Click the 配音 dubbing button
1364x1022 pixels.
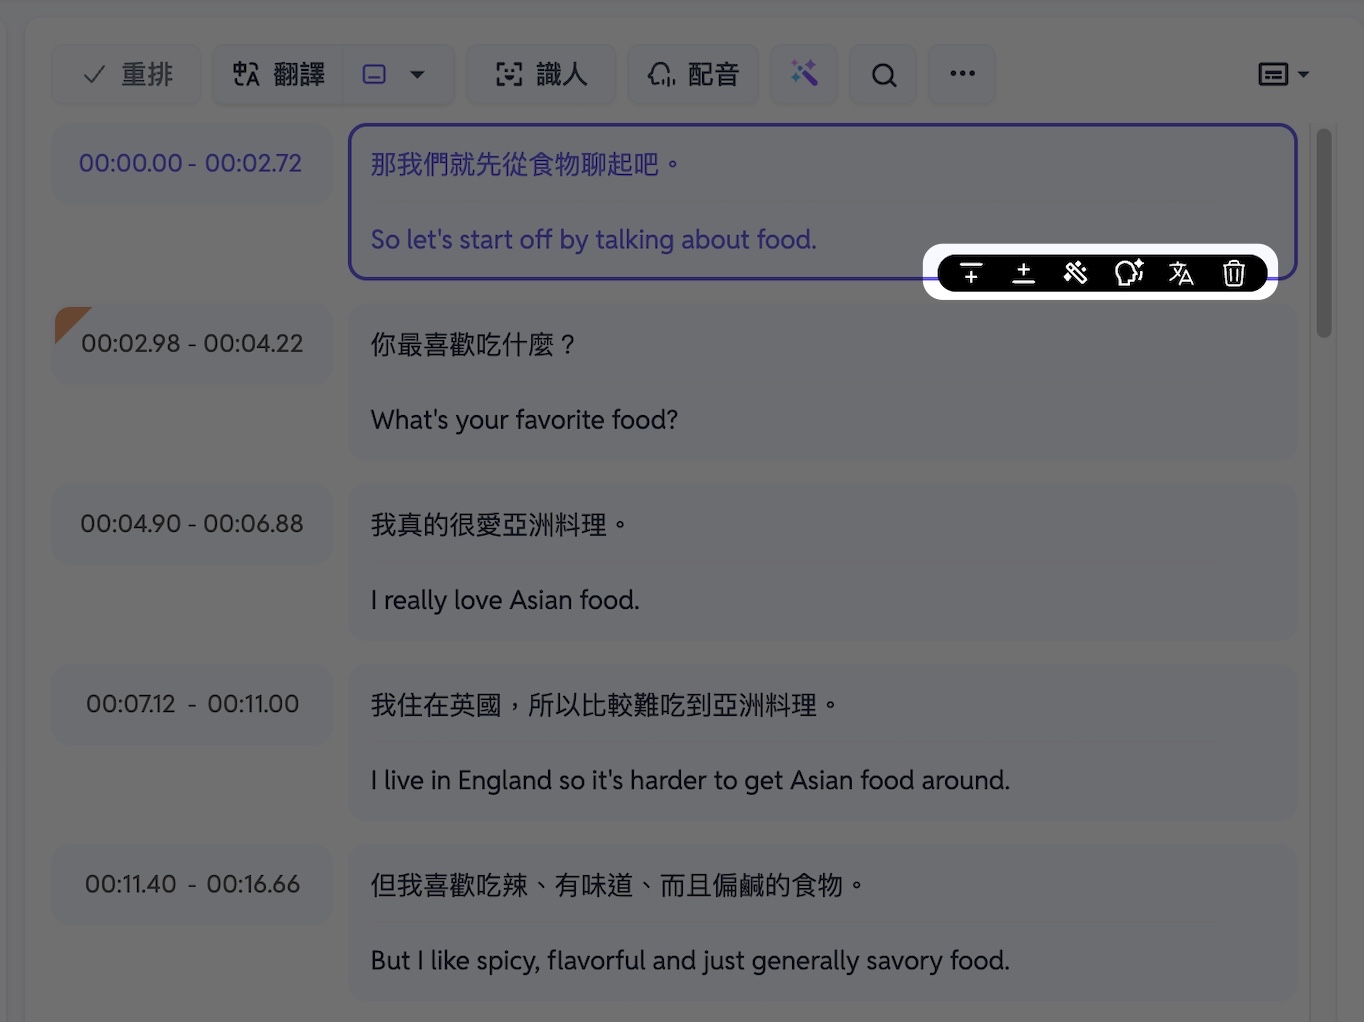tap(693, 74)
